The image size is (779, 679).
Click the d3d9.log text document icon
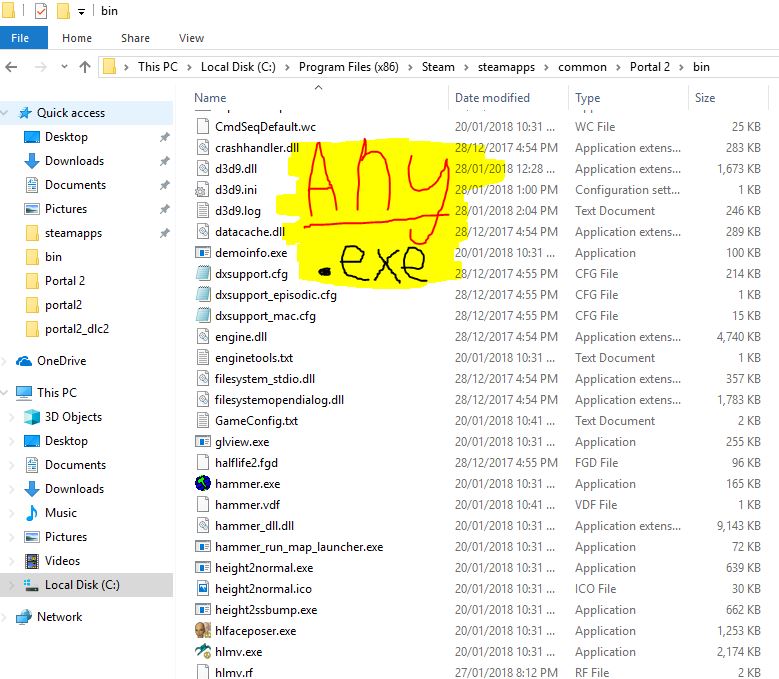(203, 211)
